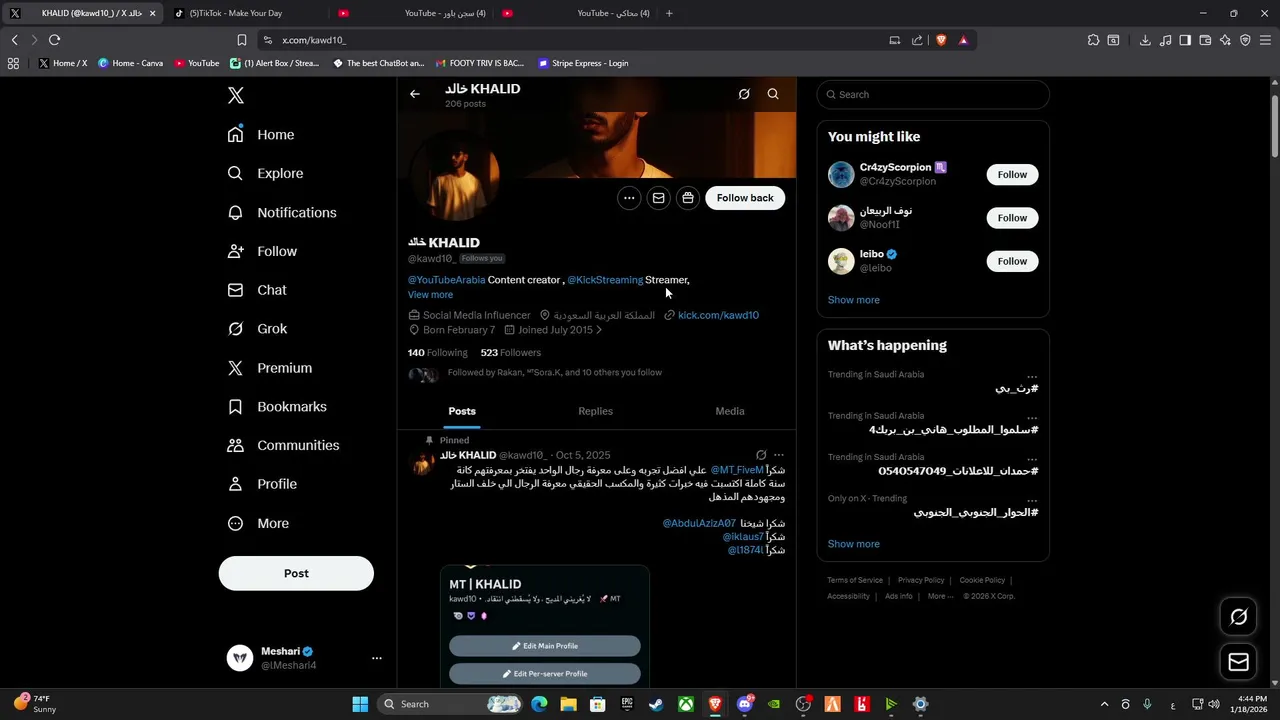Open the @YouTubeArabia mention in bio
Image resolution: width=1280 pixels, height=720 pixels.
[x=446, y=280]
